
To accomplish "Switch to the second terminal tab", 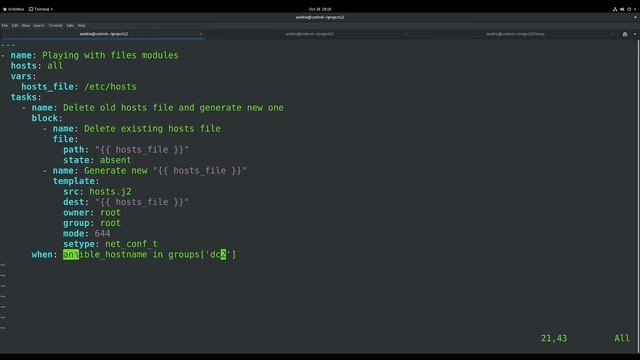I will click(309, 34).
